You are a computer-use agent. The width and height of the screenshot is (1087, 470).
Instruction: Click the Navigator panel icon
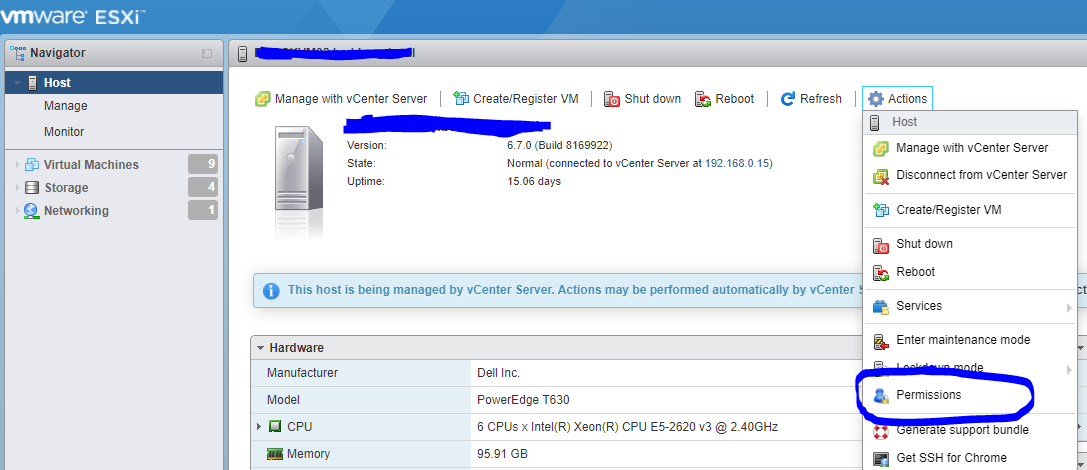pyautogui.click(x=17, y=53)
